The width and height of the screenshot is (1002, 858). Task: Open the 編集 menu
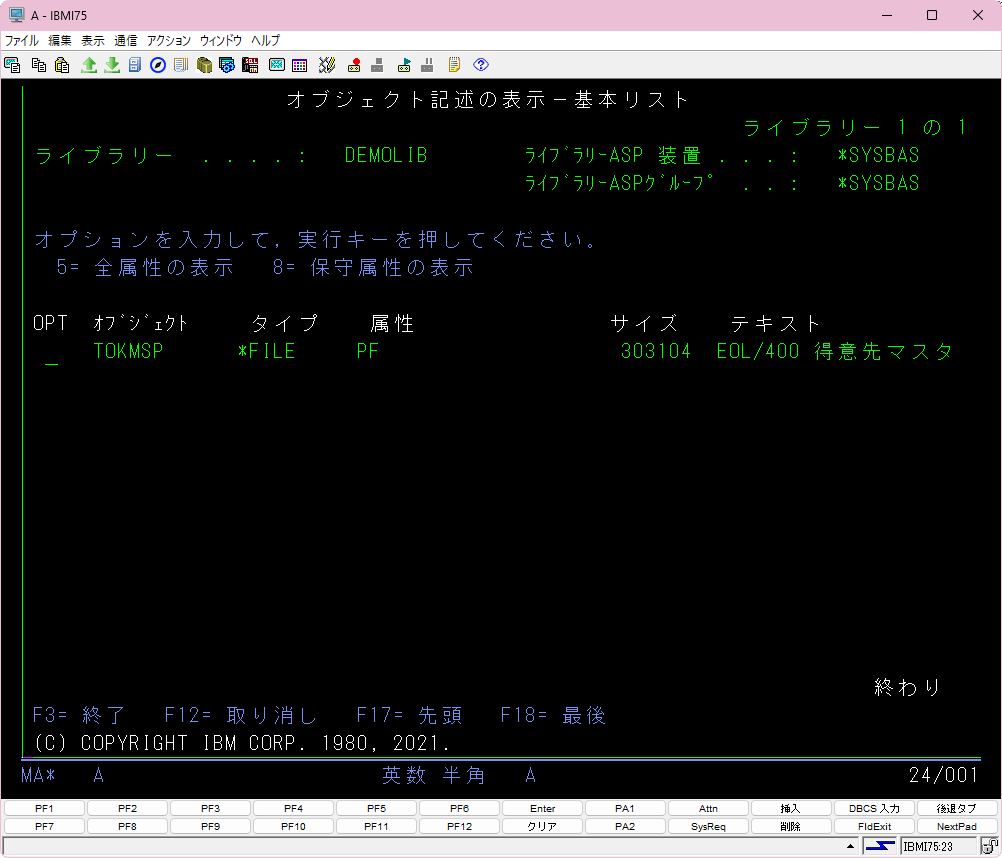pos(60,40)
